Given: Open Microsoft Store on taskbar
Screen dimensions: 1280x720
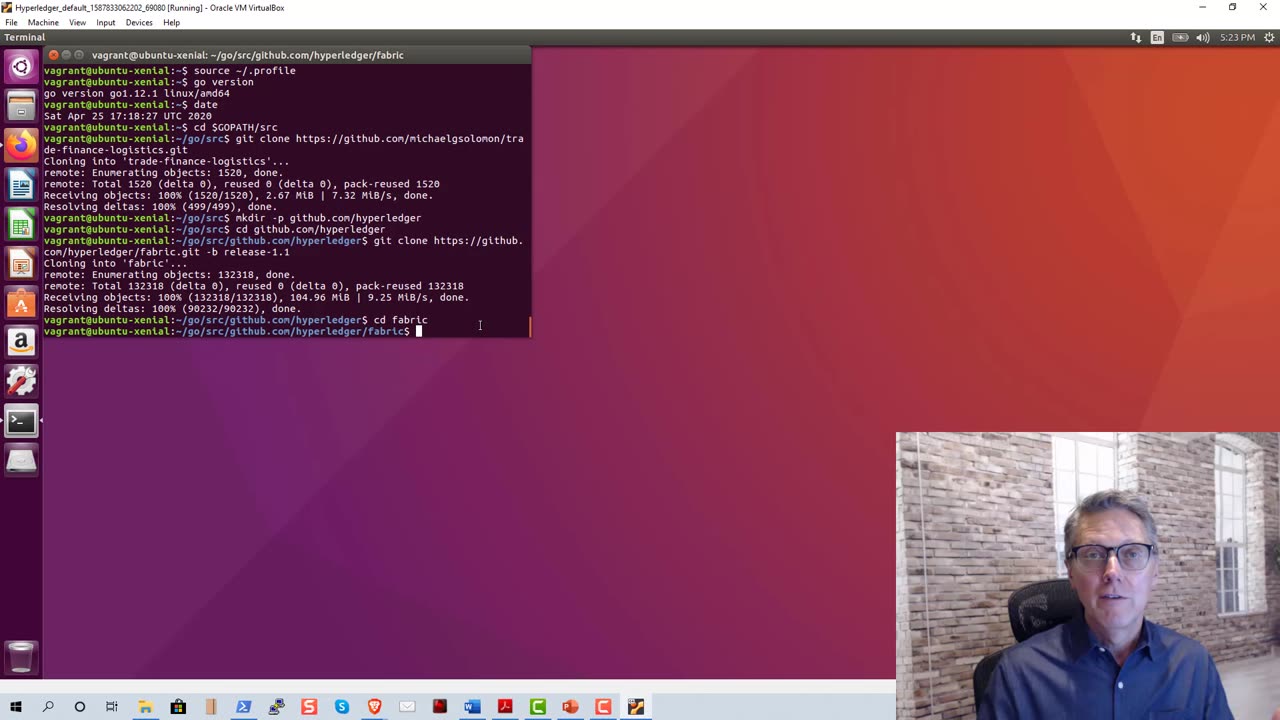Looking at the screenshot, I should tap(178, 707).
